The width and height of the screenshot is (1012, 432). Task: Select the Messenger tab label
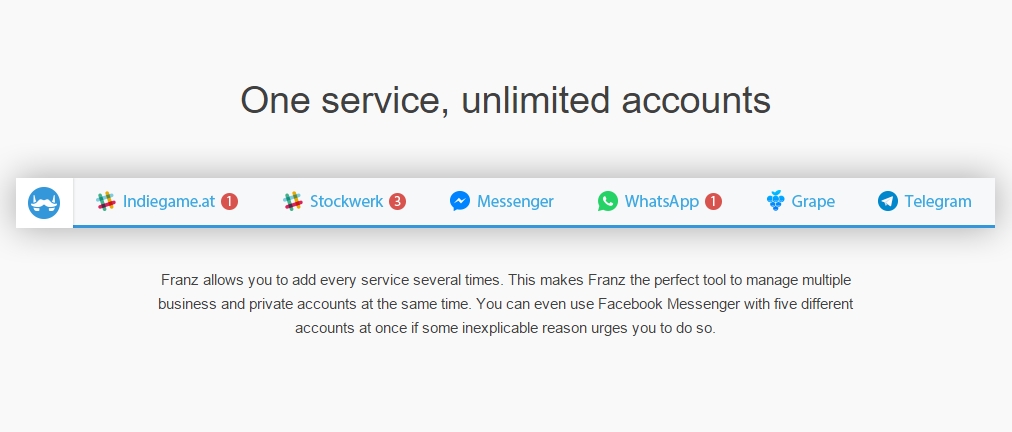[515, 201]
